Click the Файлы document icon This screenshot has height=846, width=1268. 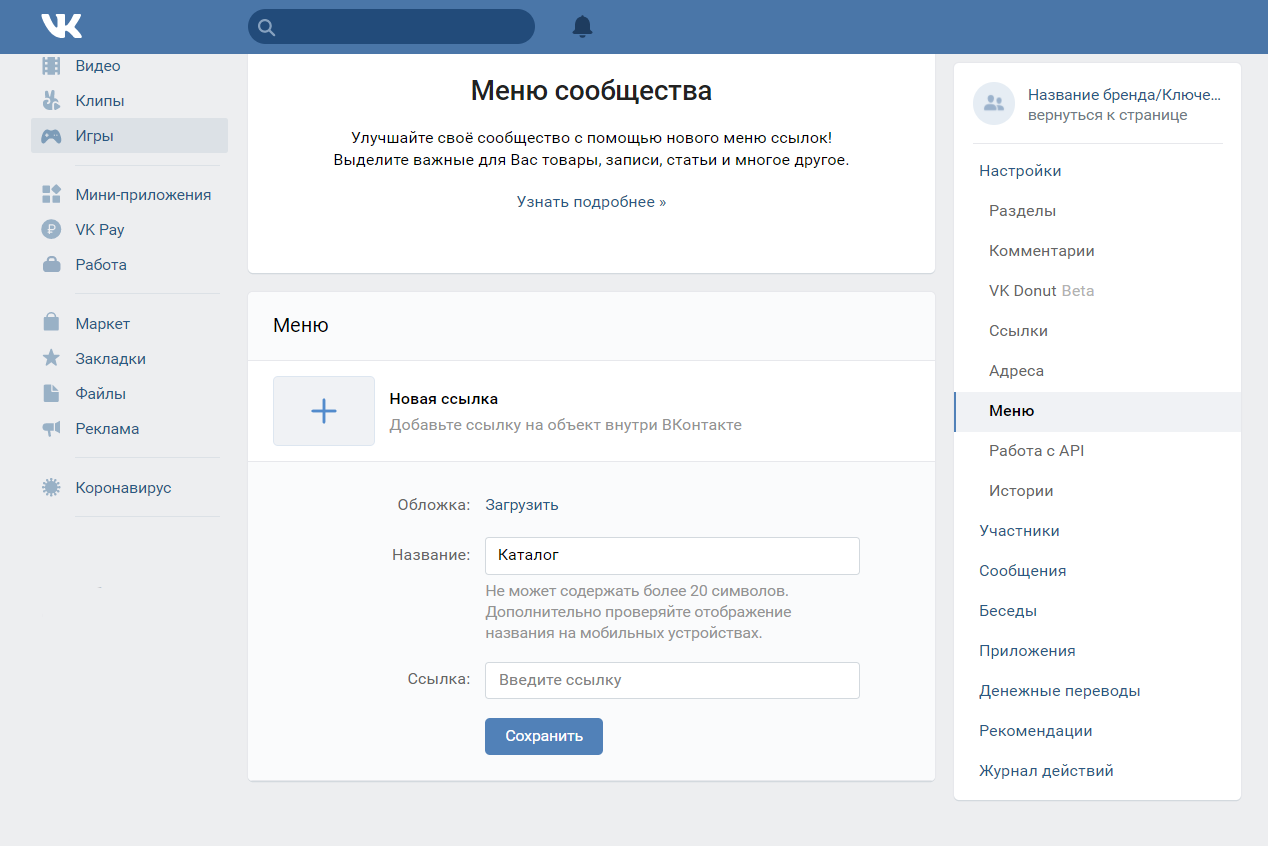click(x=51, y=394)
